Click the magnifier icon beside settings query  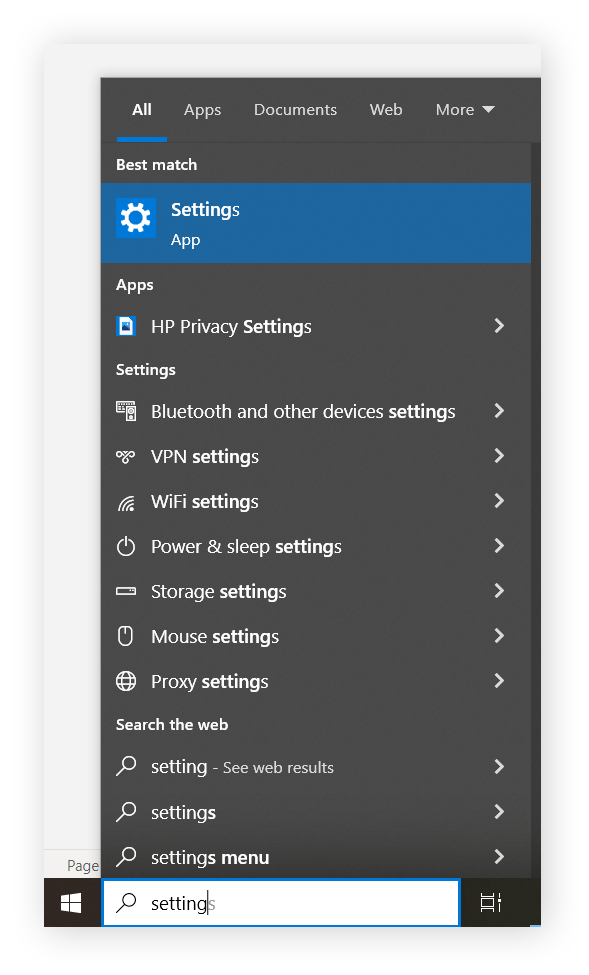127,902
